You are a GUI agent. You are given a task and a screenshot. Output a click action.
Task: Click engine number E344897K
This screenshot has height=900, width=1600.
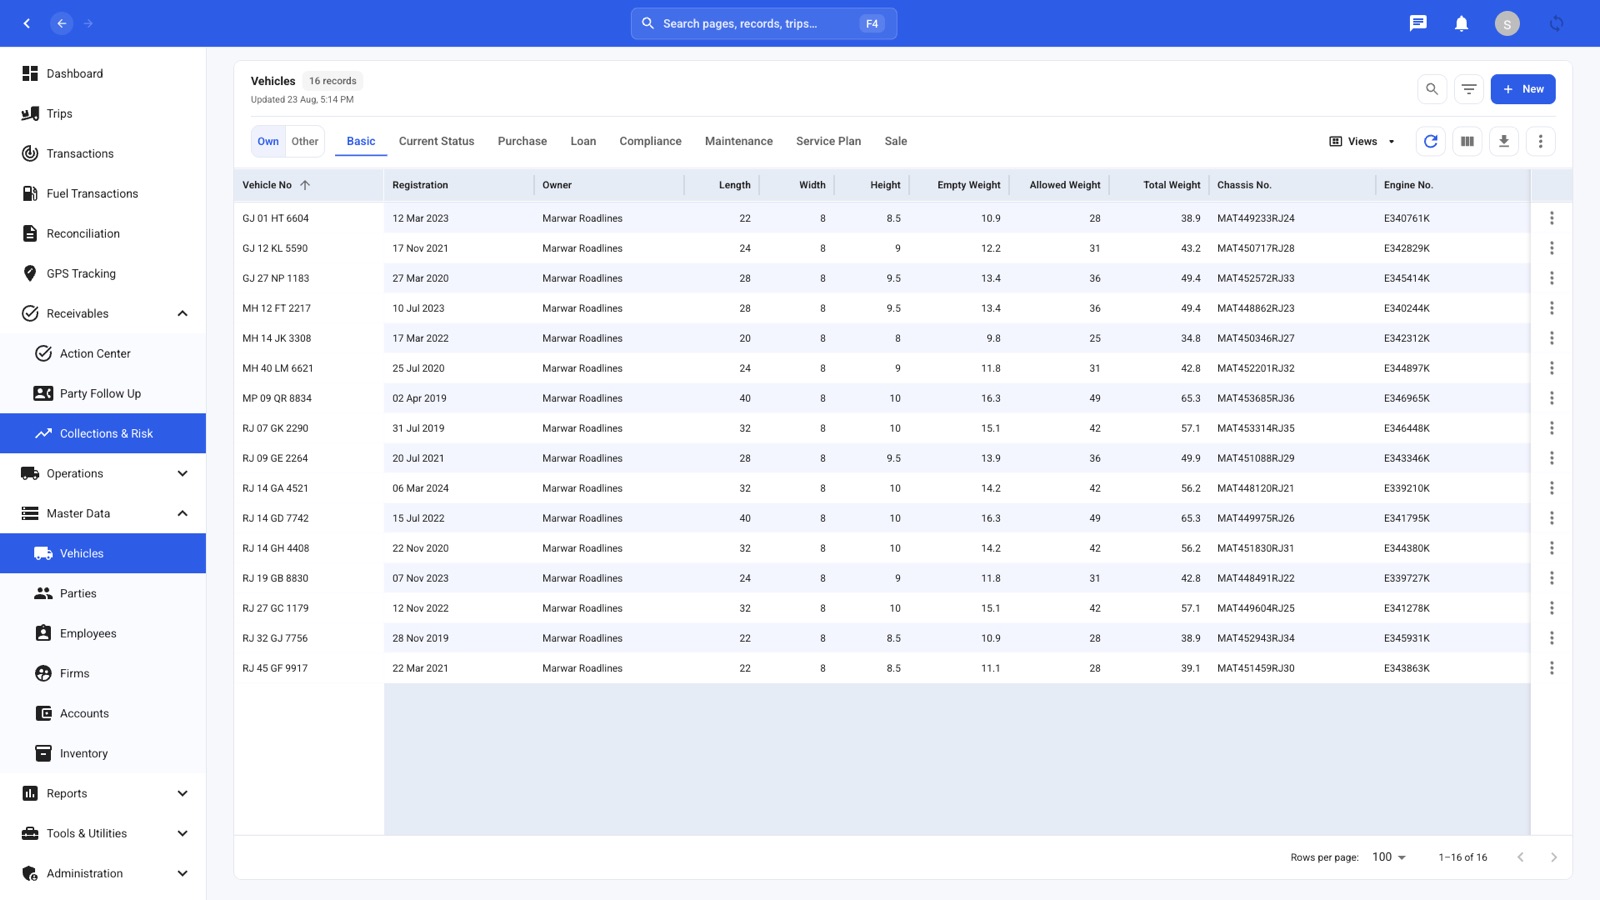1406,368
